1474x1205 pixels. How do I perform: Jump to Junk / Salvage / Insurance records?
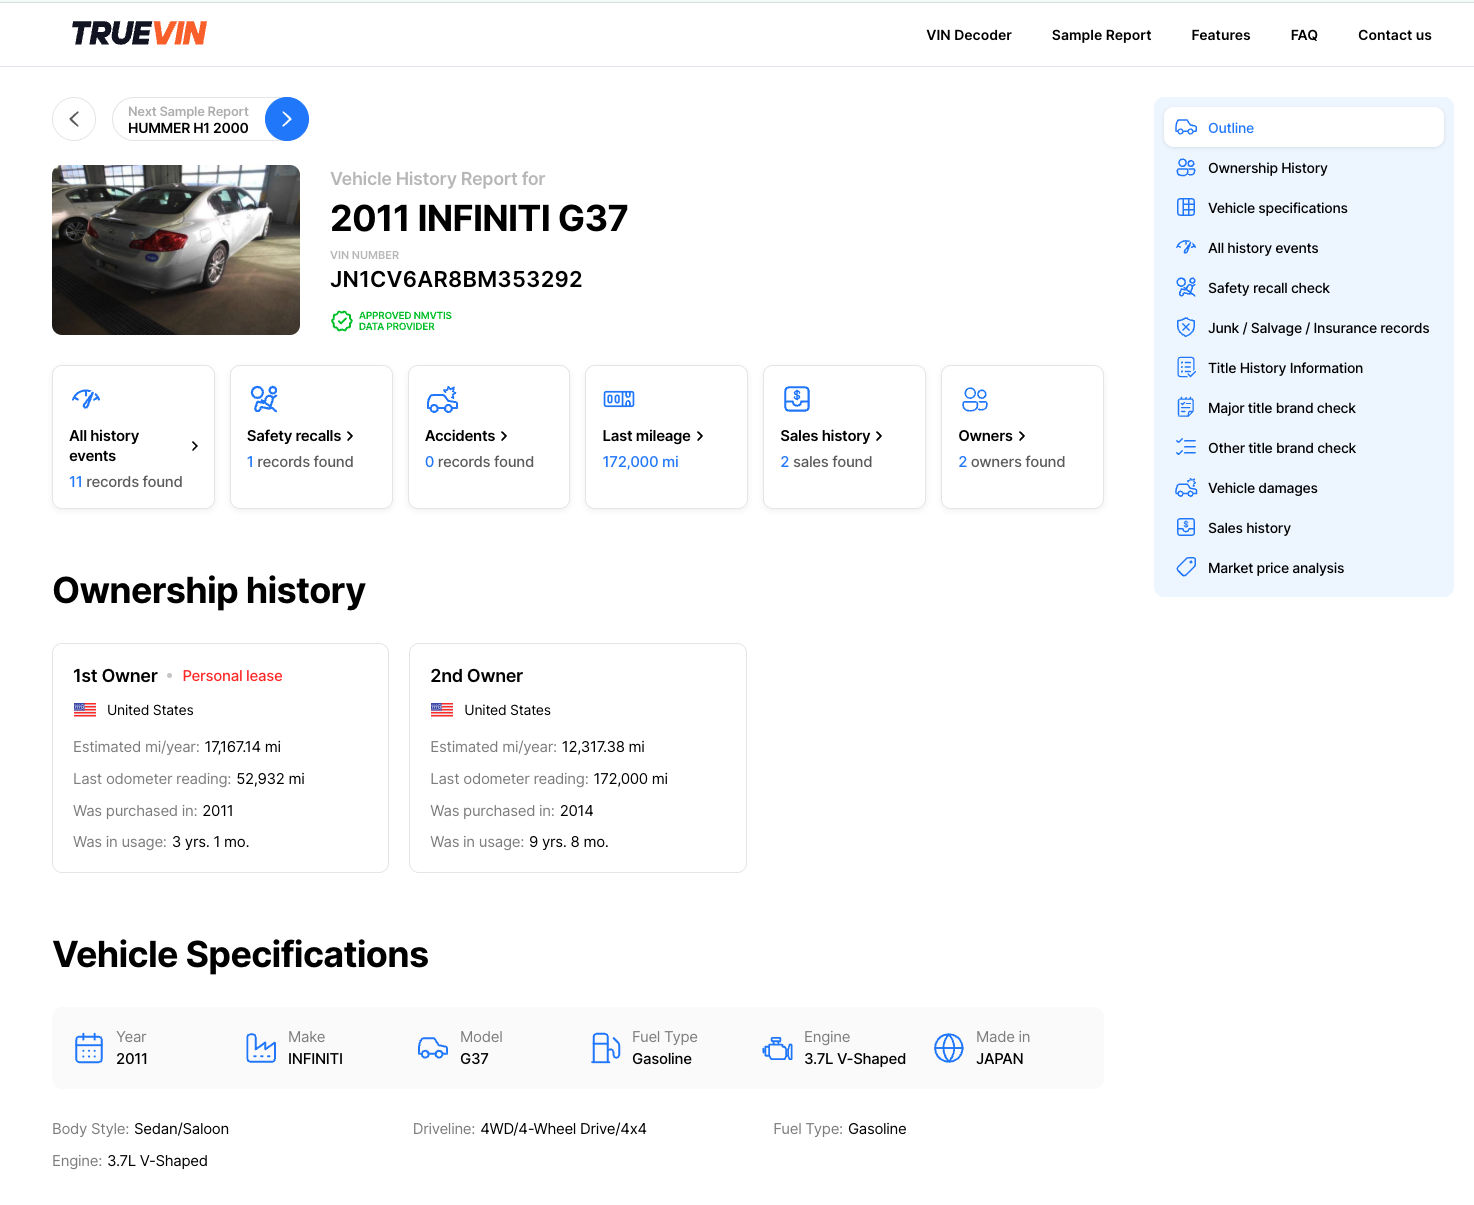click(x=1319, y=328)
